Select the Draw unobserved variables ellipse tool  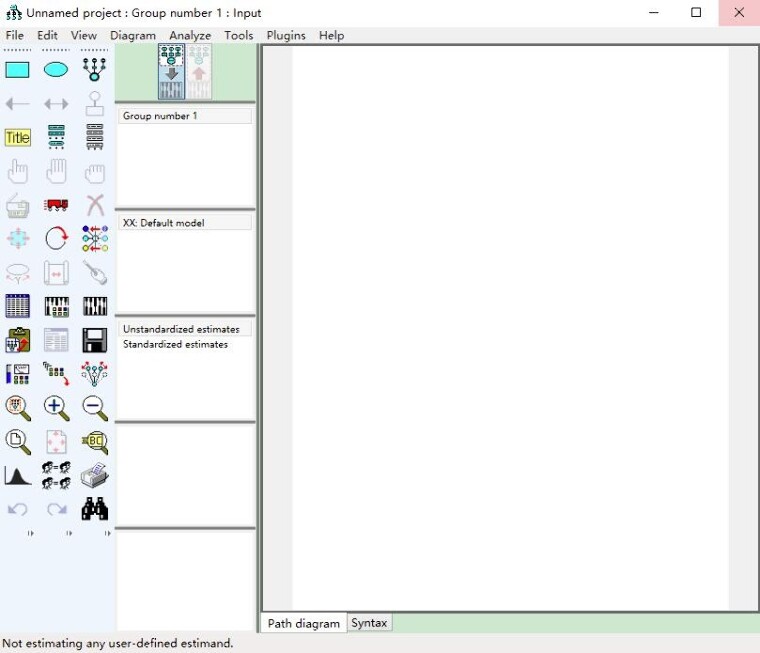tap(56, 70)
